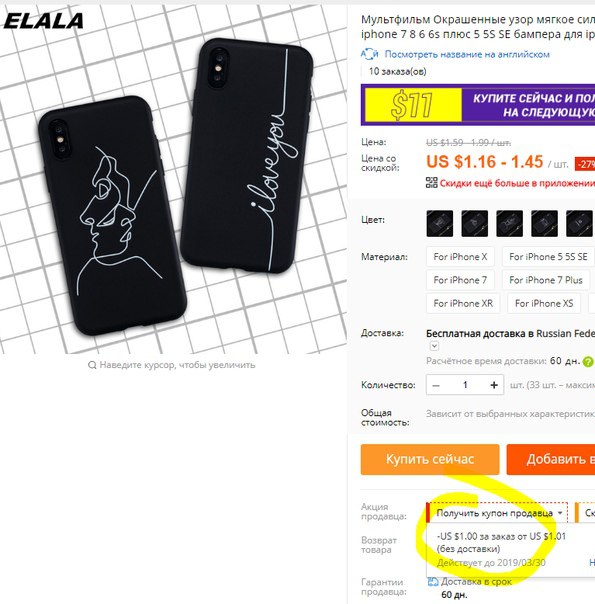Open the view English title link
This screenshot has width=595, height=604.
point(467,54)
